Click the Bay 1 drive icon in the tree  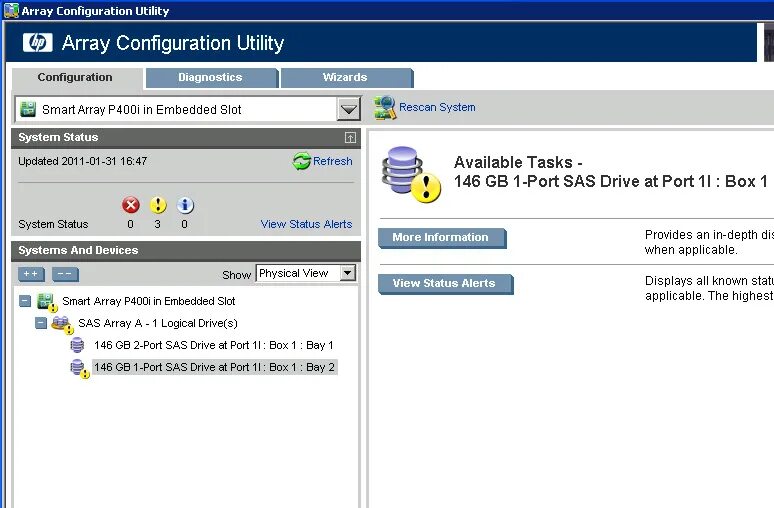(x=77, y=345)
